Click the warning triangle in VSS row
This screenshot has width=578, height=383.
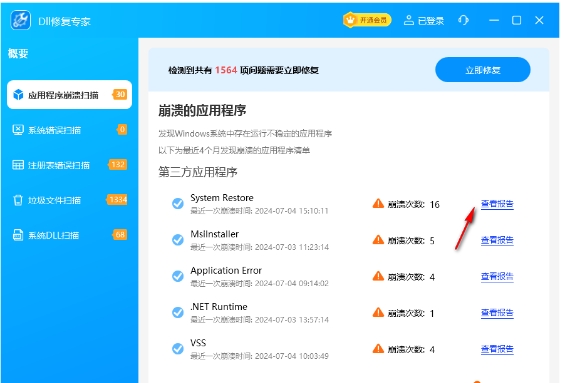click(x=378, y=348)
